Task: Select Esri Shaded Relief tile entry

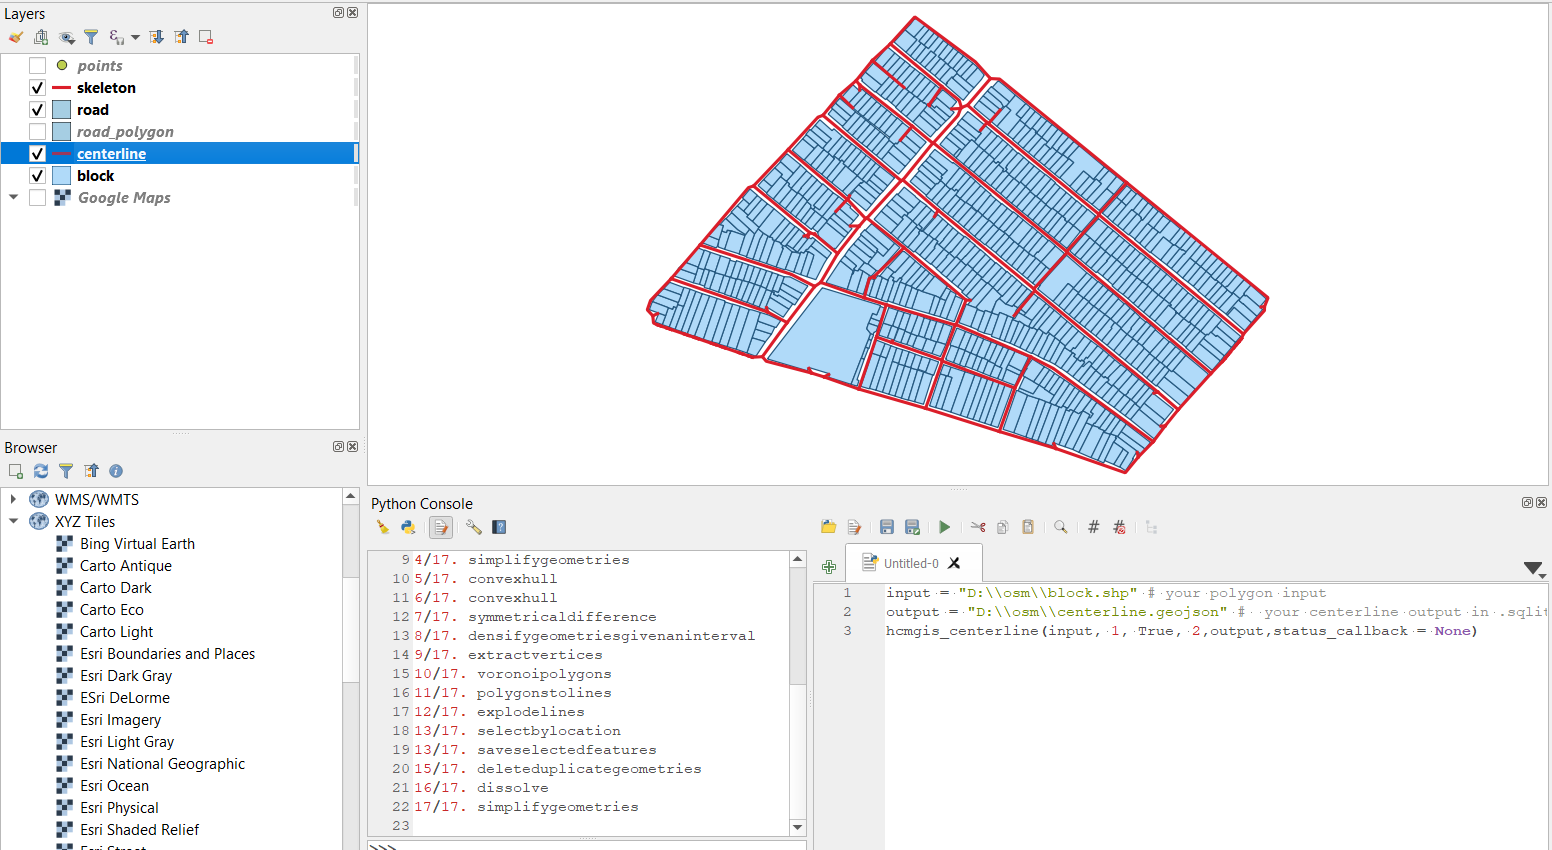Action: click(x=139, y=830)
